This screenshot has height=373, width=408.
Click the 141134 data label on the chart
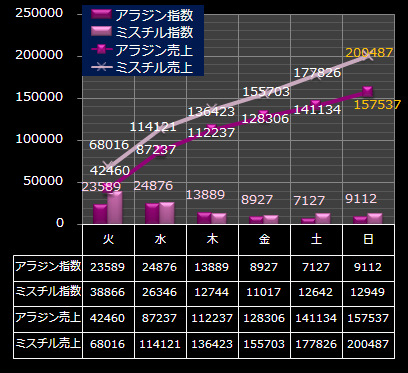tap(317, 110)
